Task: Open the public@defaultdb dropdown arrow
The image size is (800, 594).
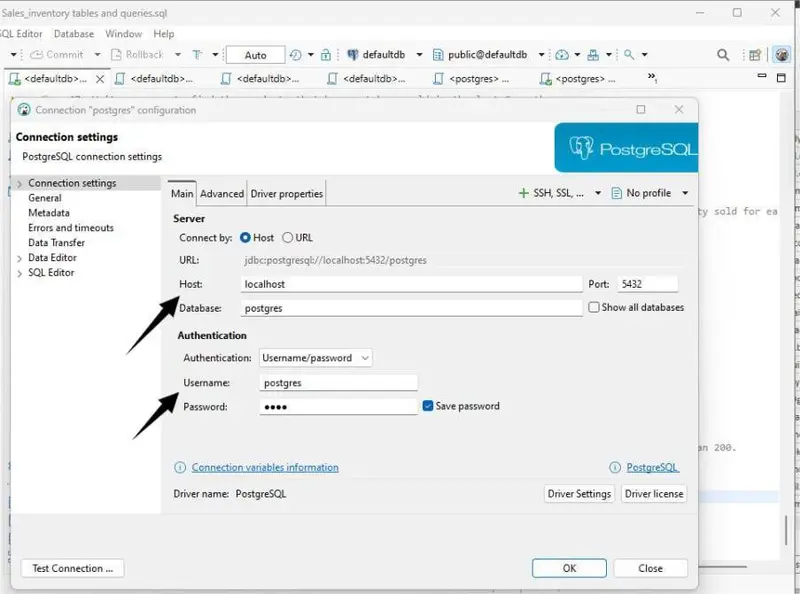Action: coord(541,55)
